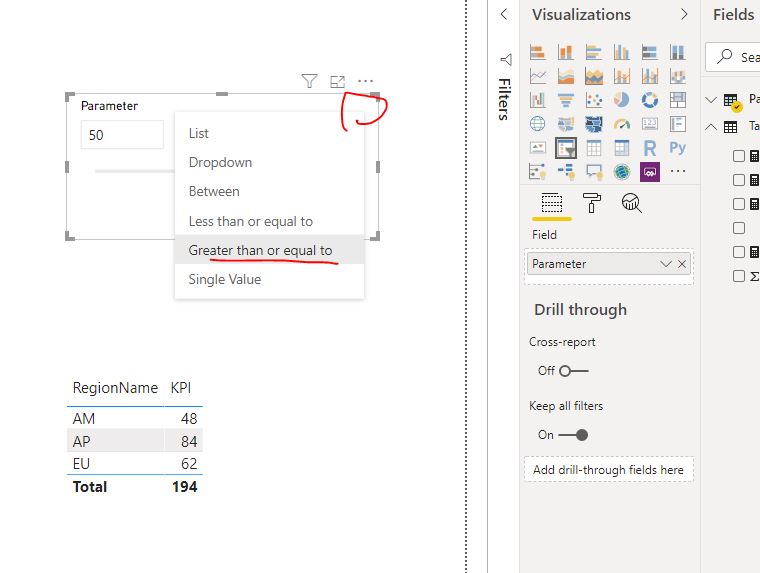Screen dimensions: 760x573
Task: Select the Pie chart visual
Action: (x=621, y=100)
